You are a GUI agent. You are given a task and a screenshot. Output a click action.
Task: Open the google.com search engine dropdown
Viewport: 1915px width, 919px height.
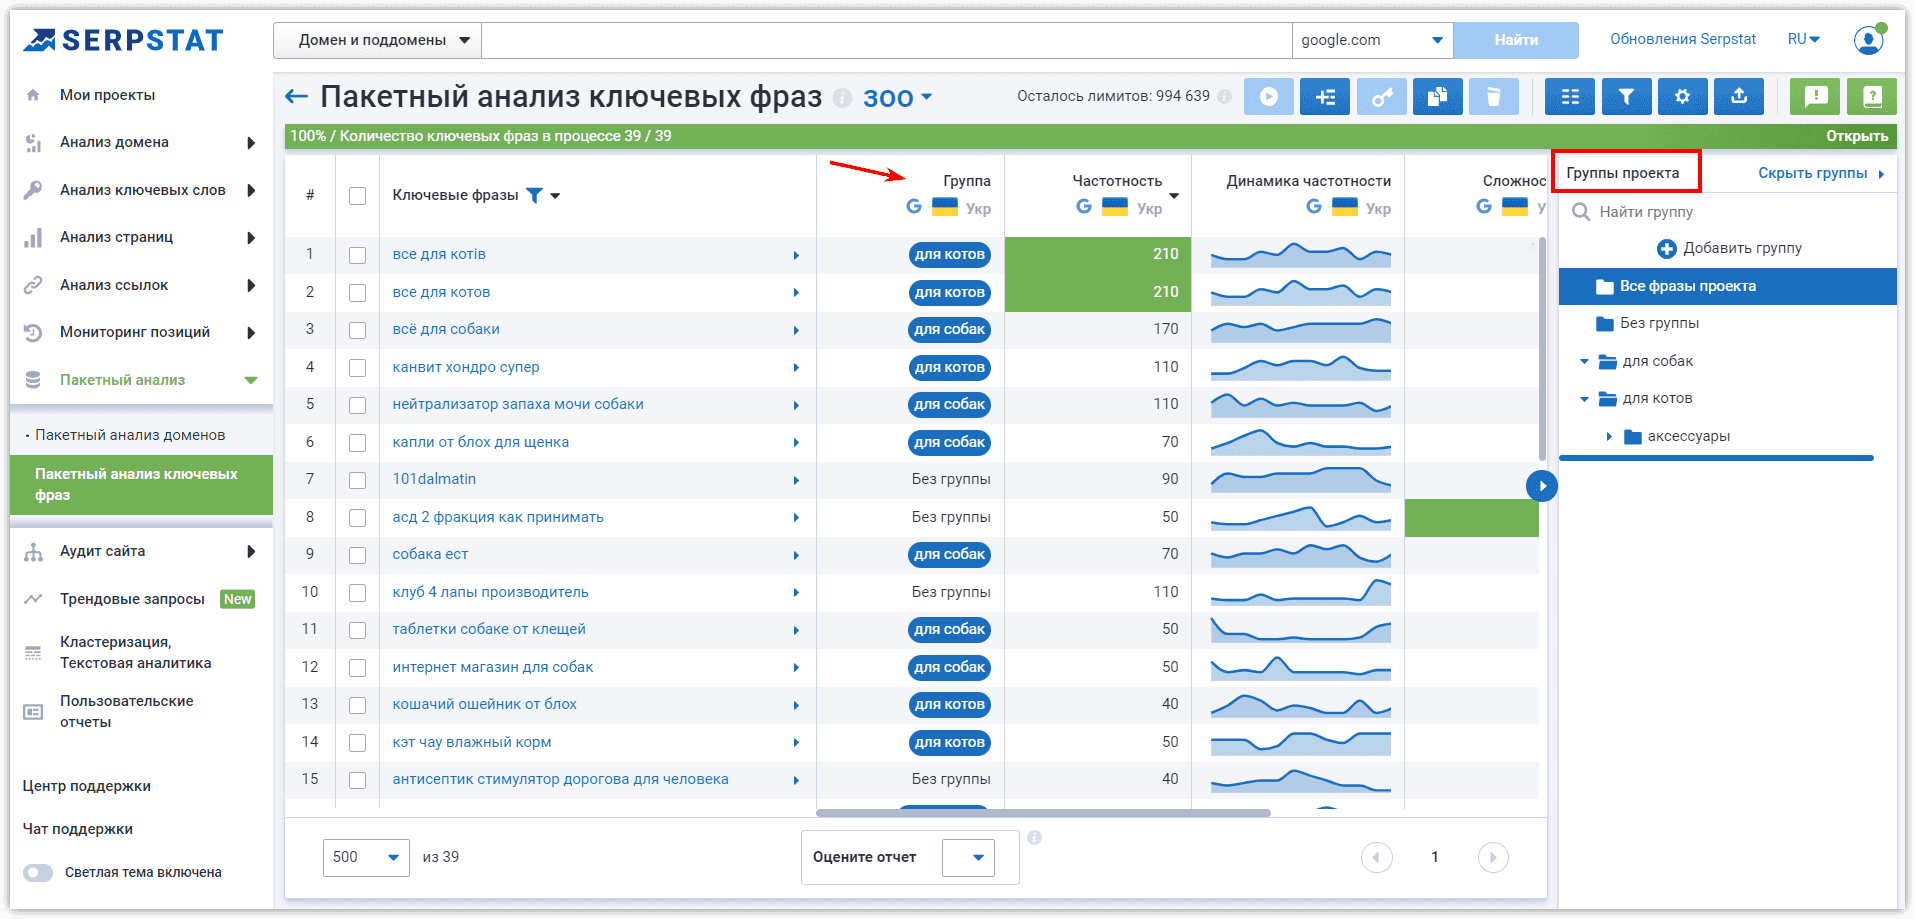(1372, 40)
